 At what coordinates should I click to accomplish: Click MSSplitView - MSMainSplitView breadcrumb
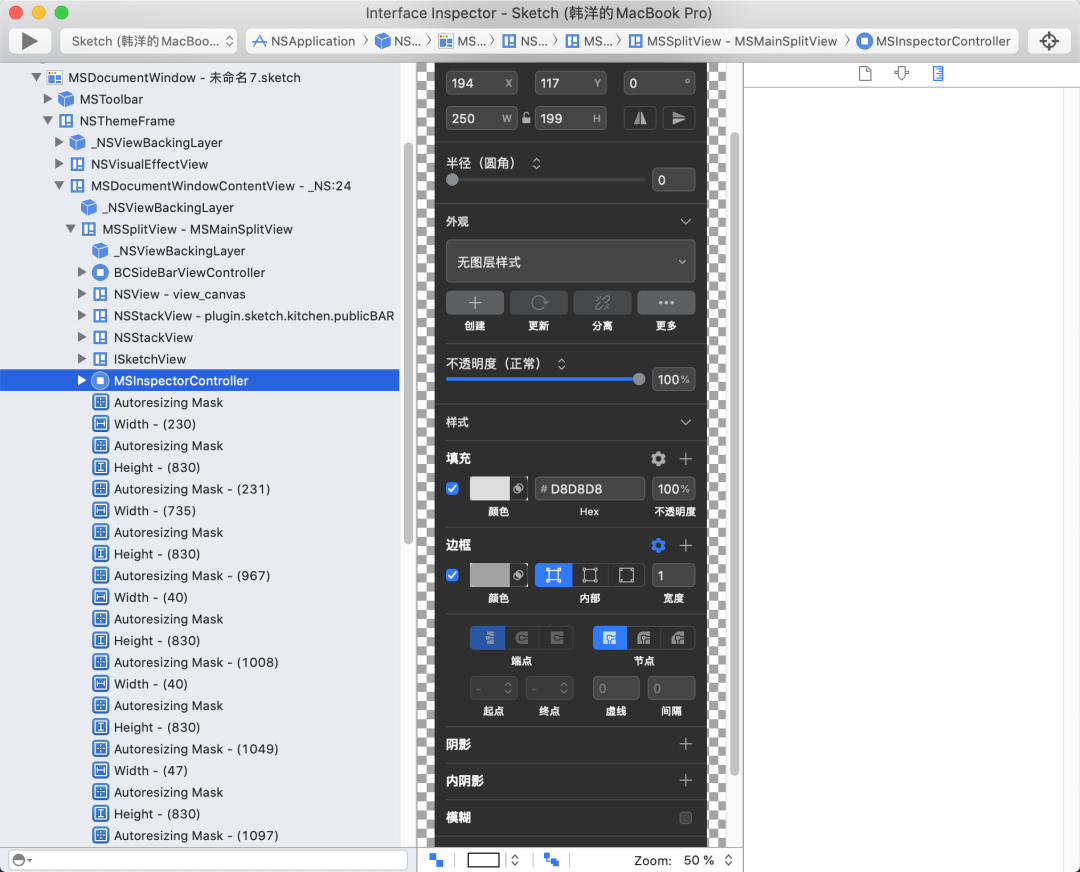(x=733, y=41)
